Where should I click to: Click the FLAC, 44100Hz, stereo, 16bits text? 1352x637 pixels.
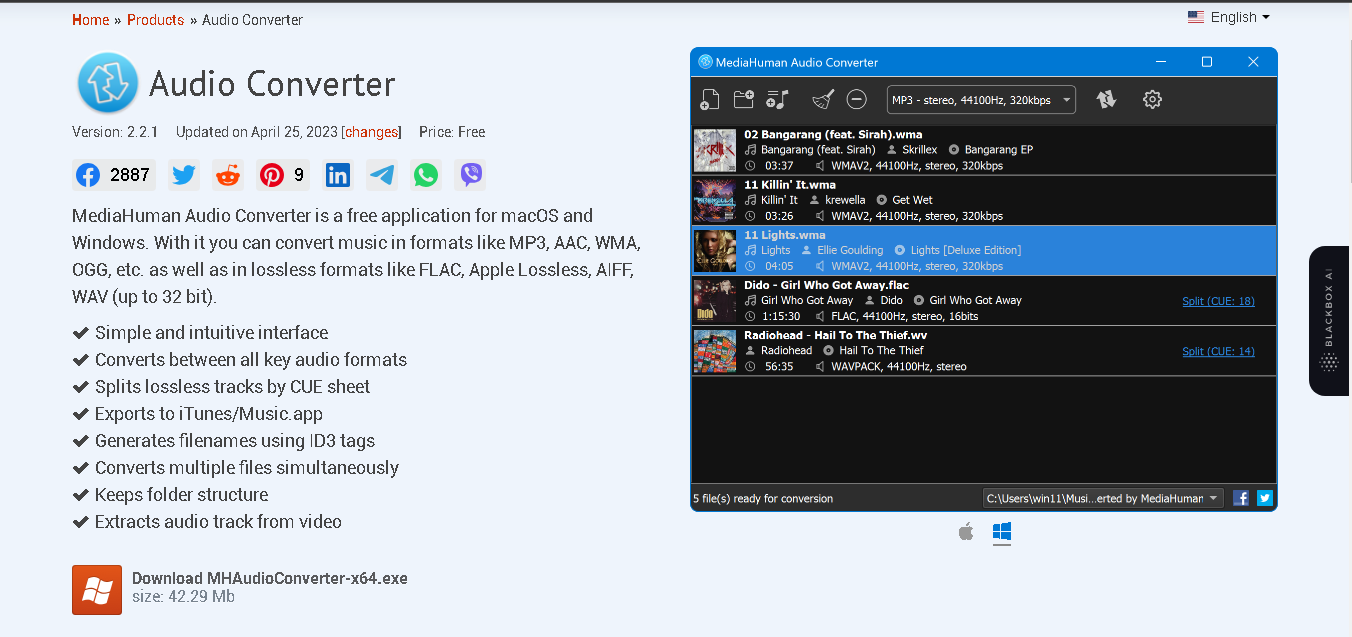904,316
